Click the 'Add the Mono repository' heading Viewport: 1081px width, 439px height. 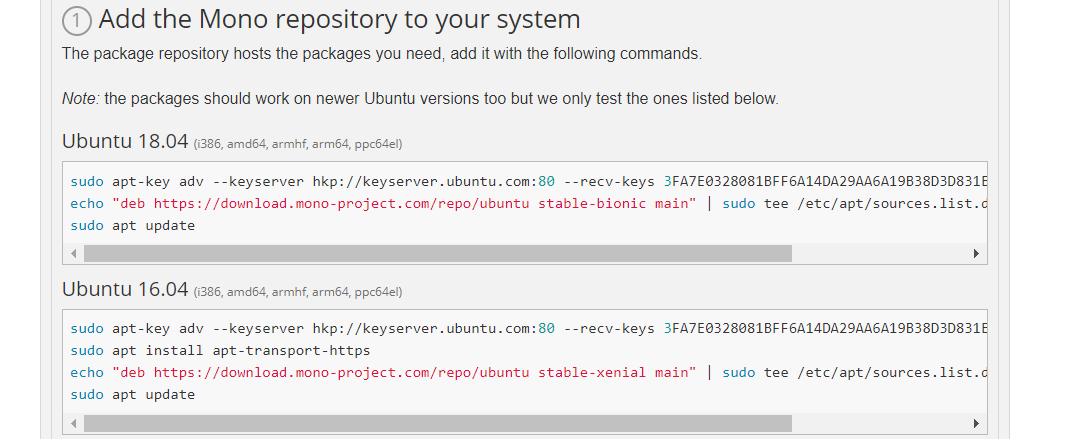click(339, 20)
